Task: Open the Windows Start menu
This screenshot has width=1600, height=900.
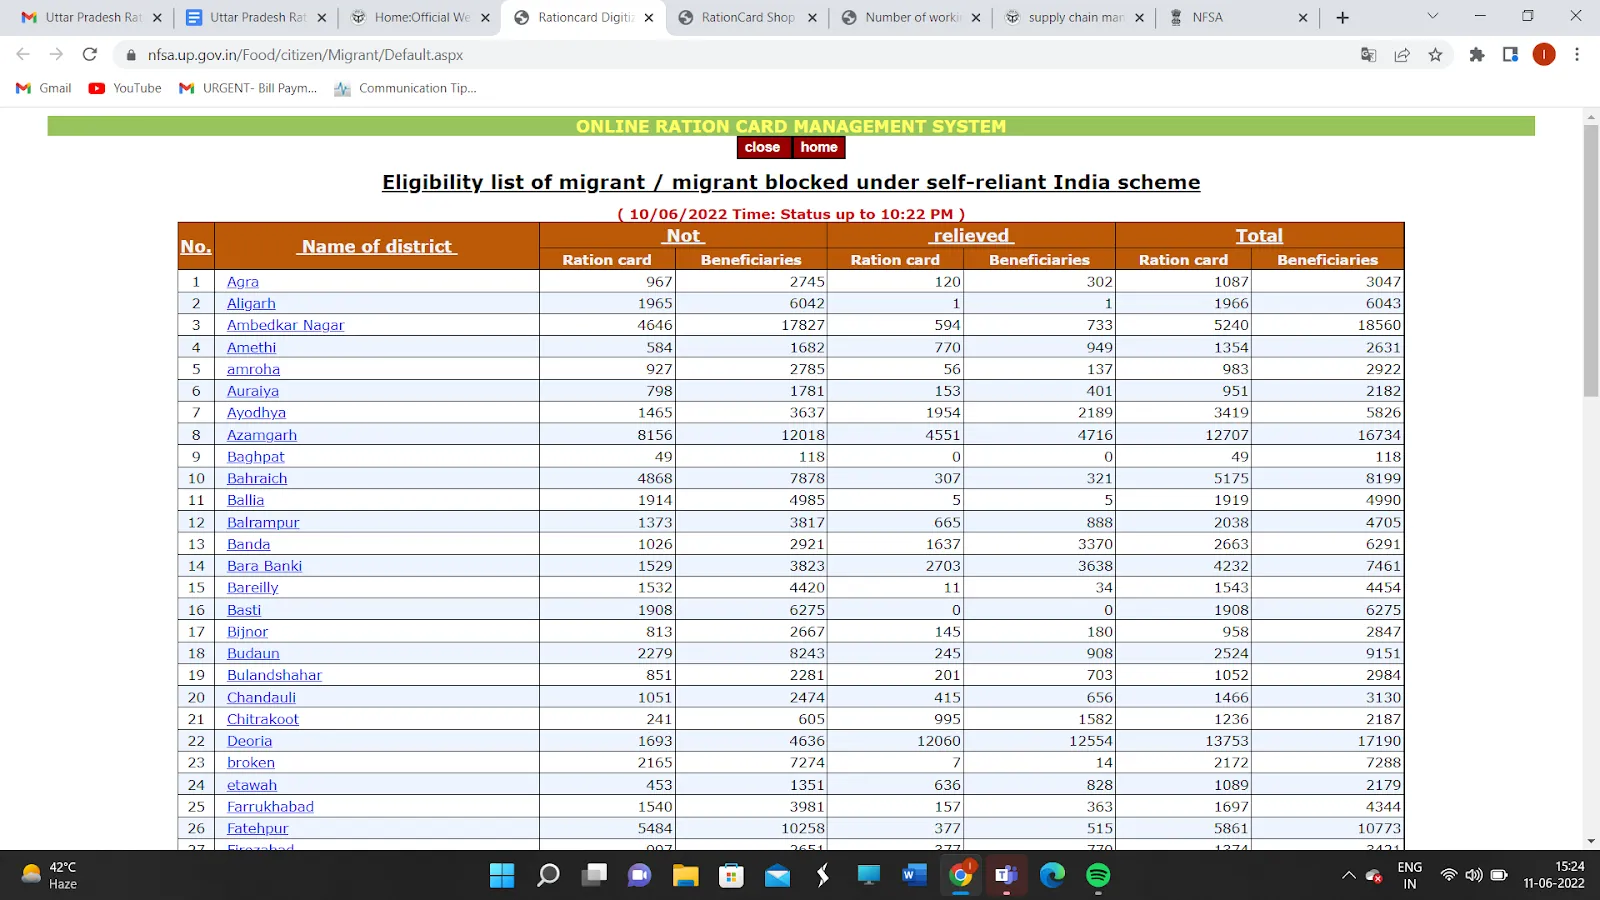Action: click(x=502, y=875)
